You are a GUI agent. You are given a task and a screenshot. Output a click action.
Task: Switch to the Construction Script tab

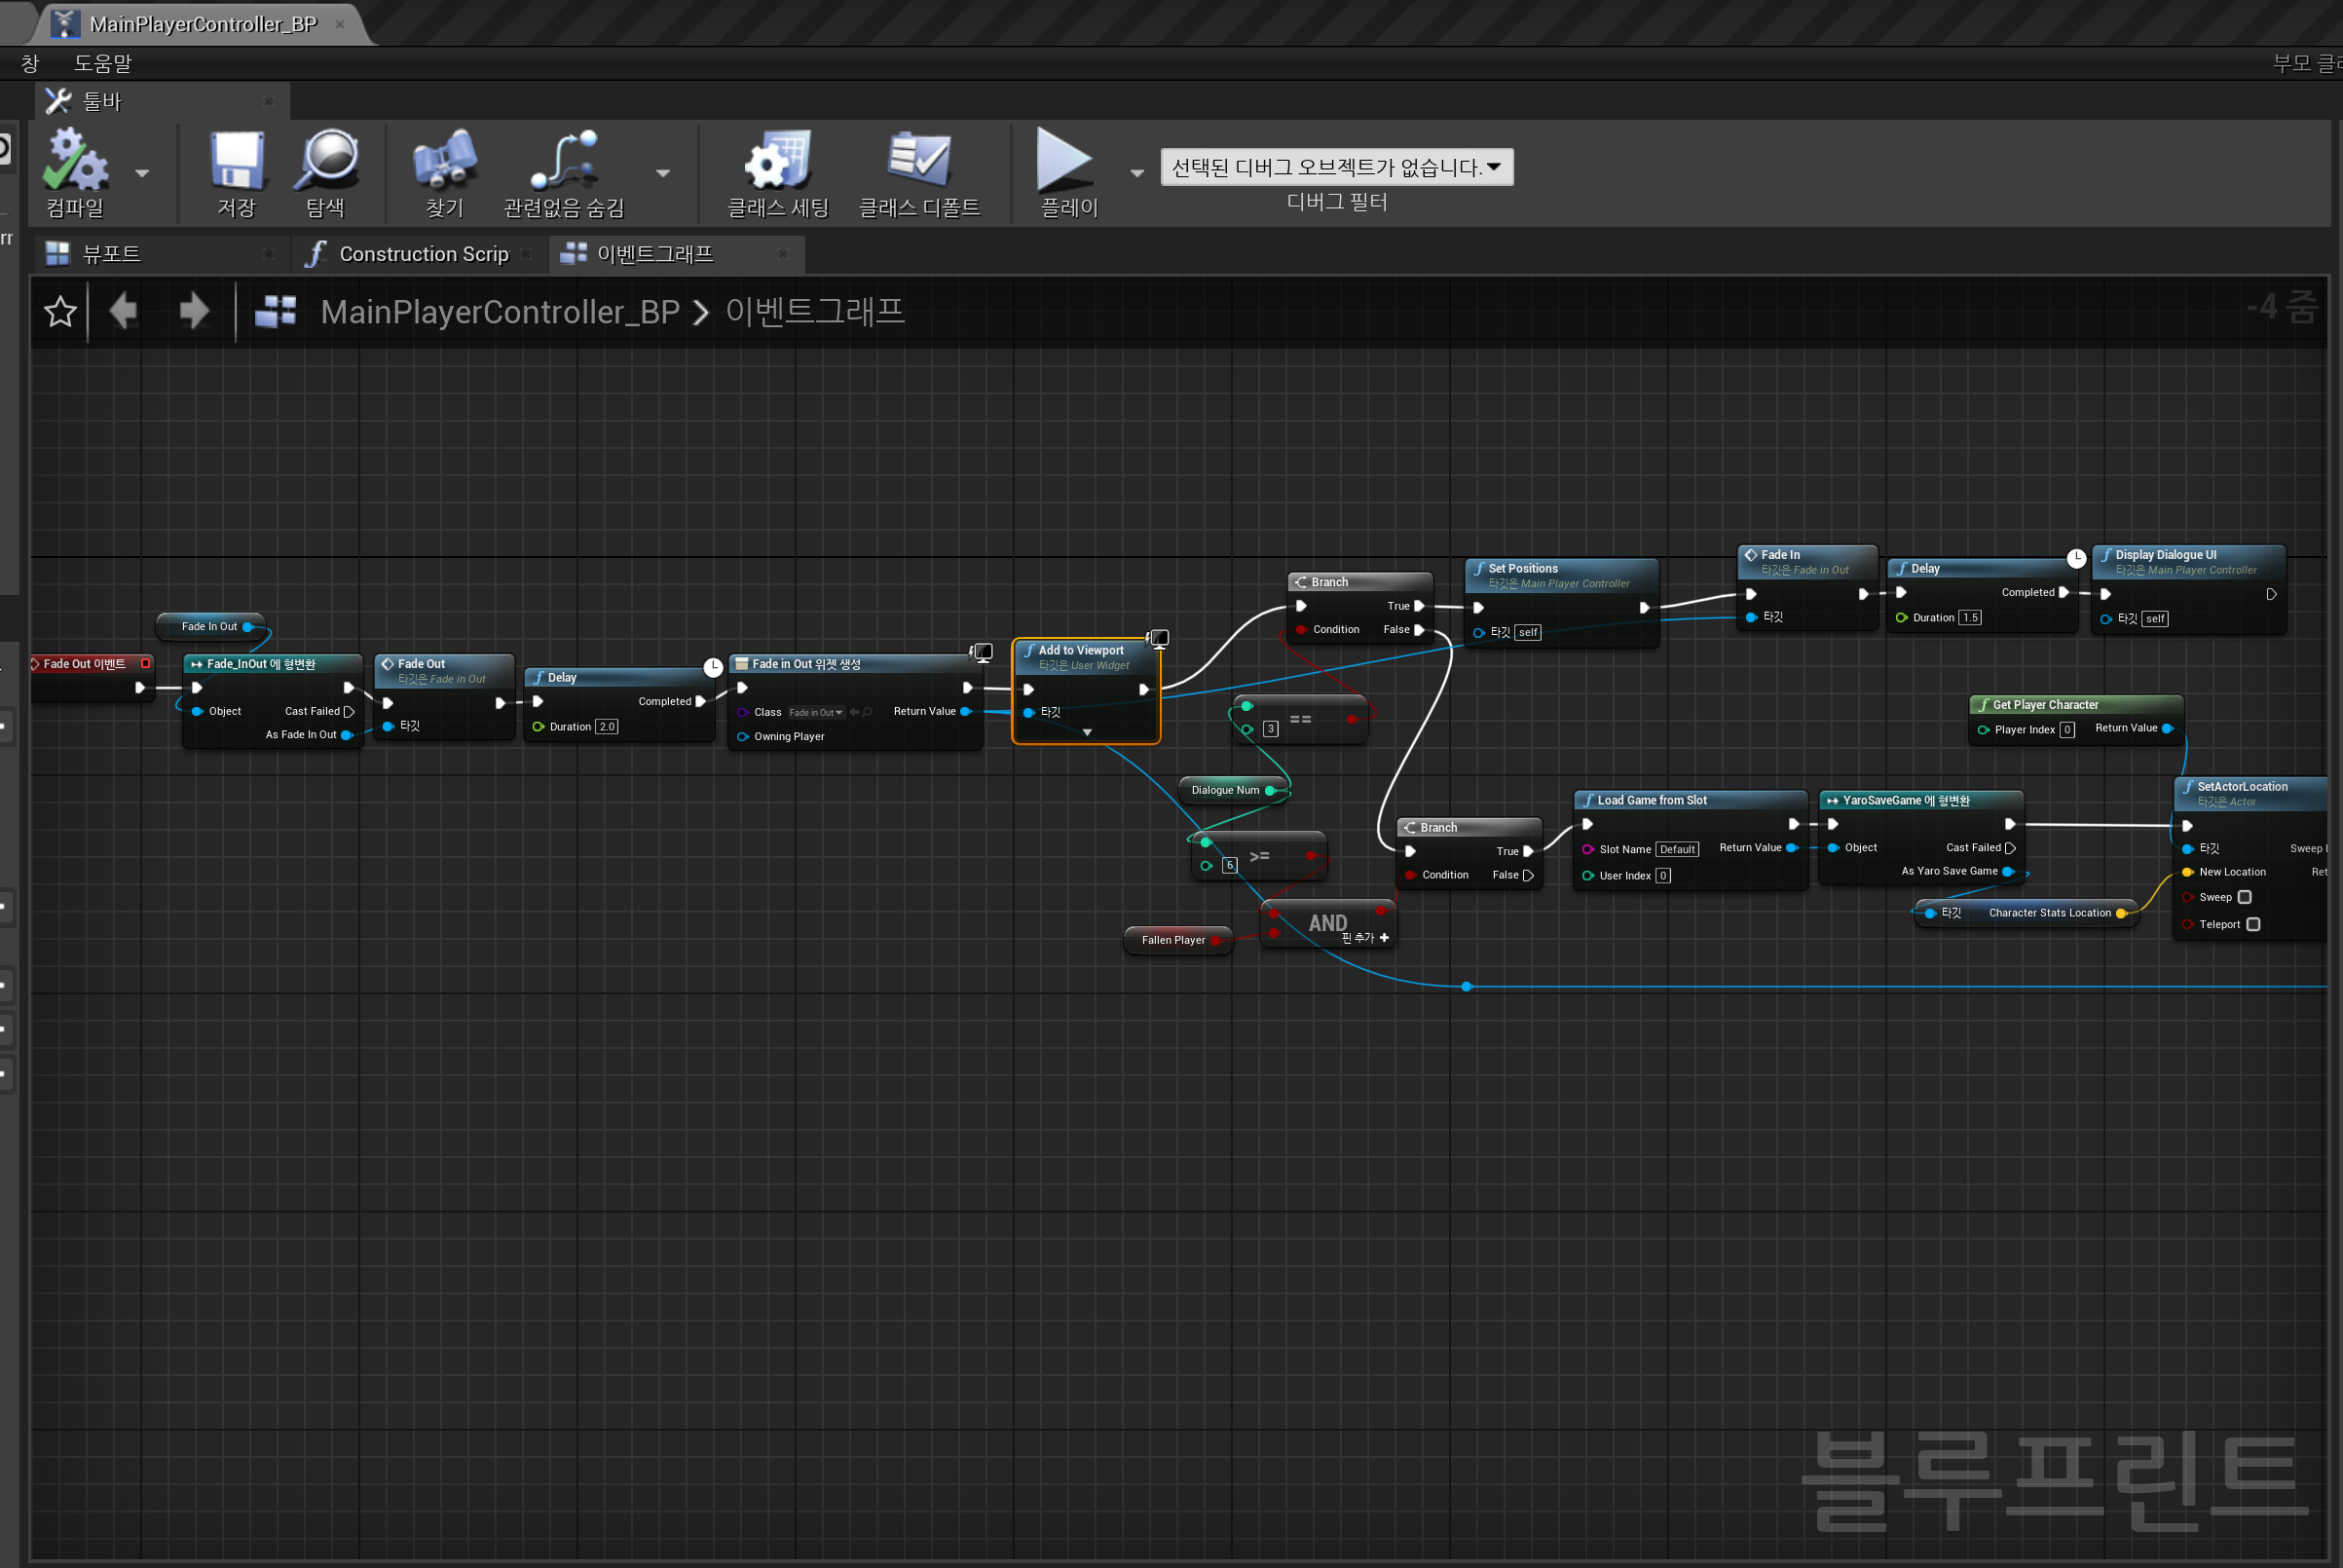422,254
